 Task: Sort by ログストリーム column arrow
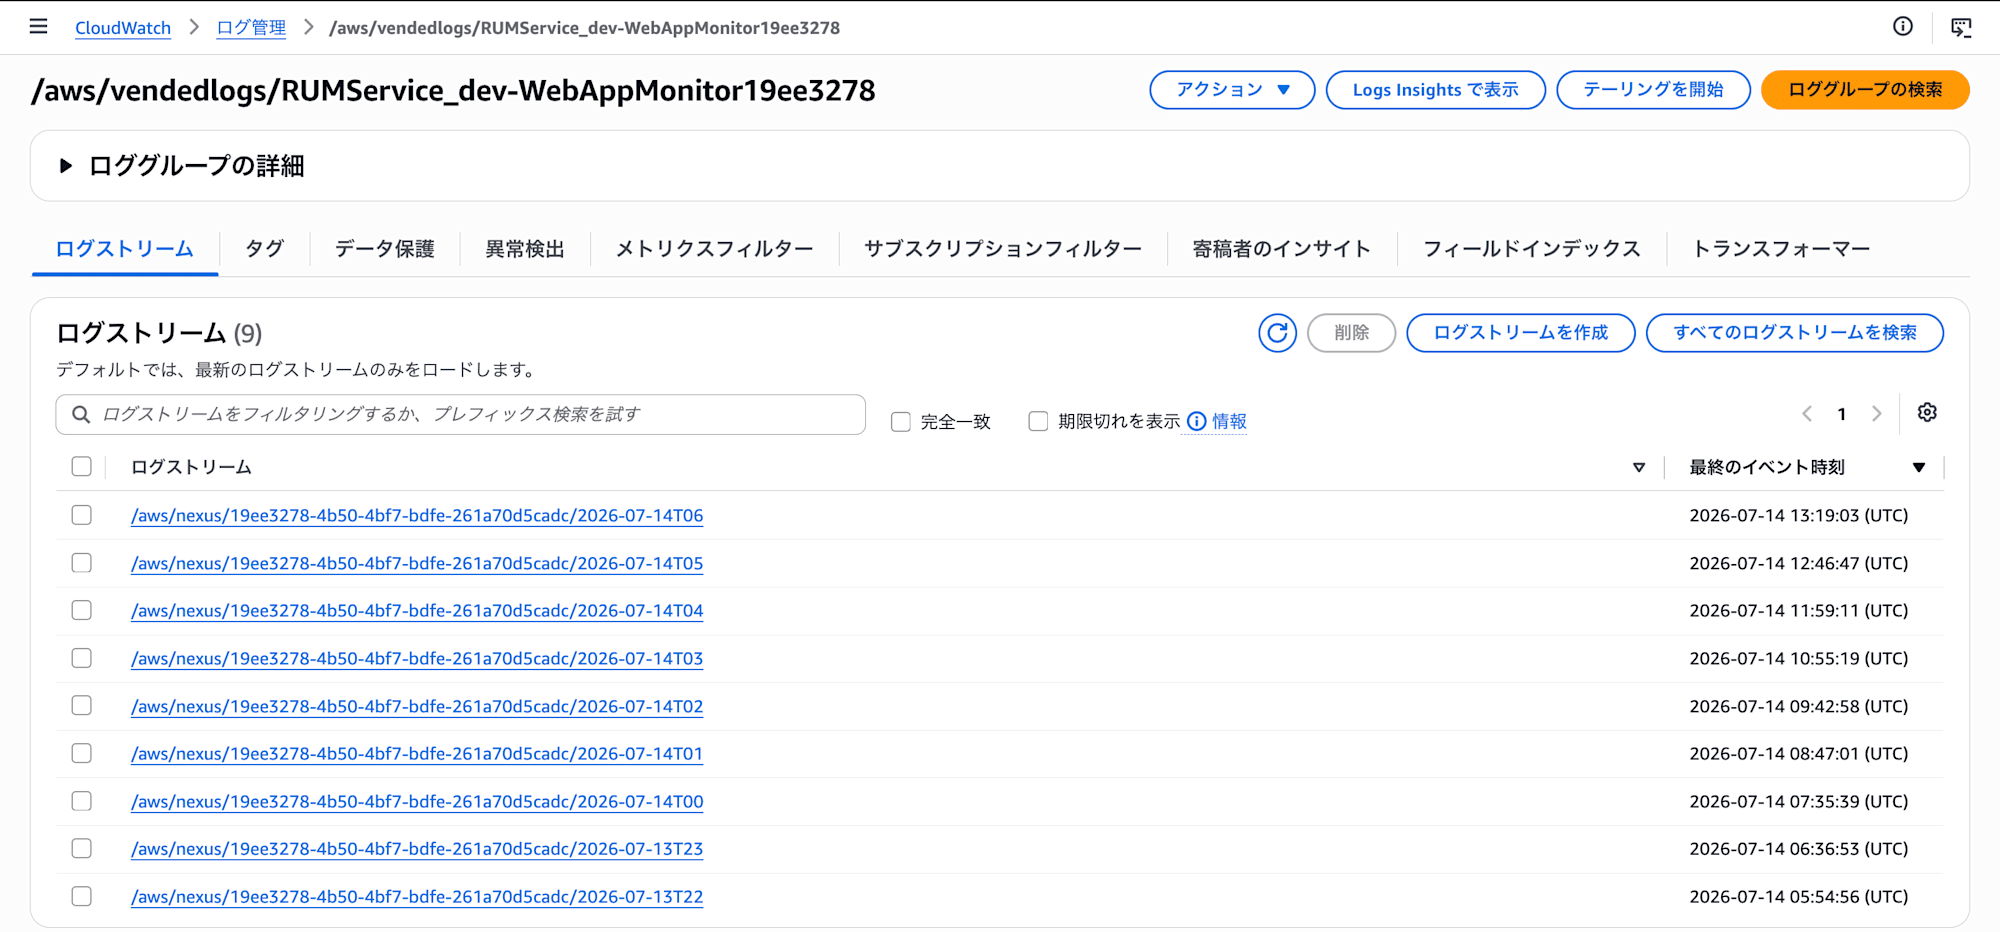[1639, 467]
